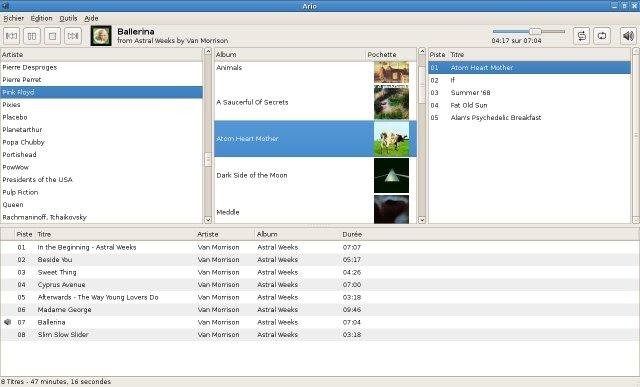Click the Artiste column header in browser
This screenshot has height=387, width=640.
[101, 54]
